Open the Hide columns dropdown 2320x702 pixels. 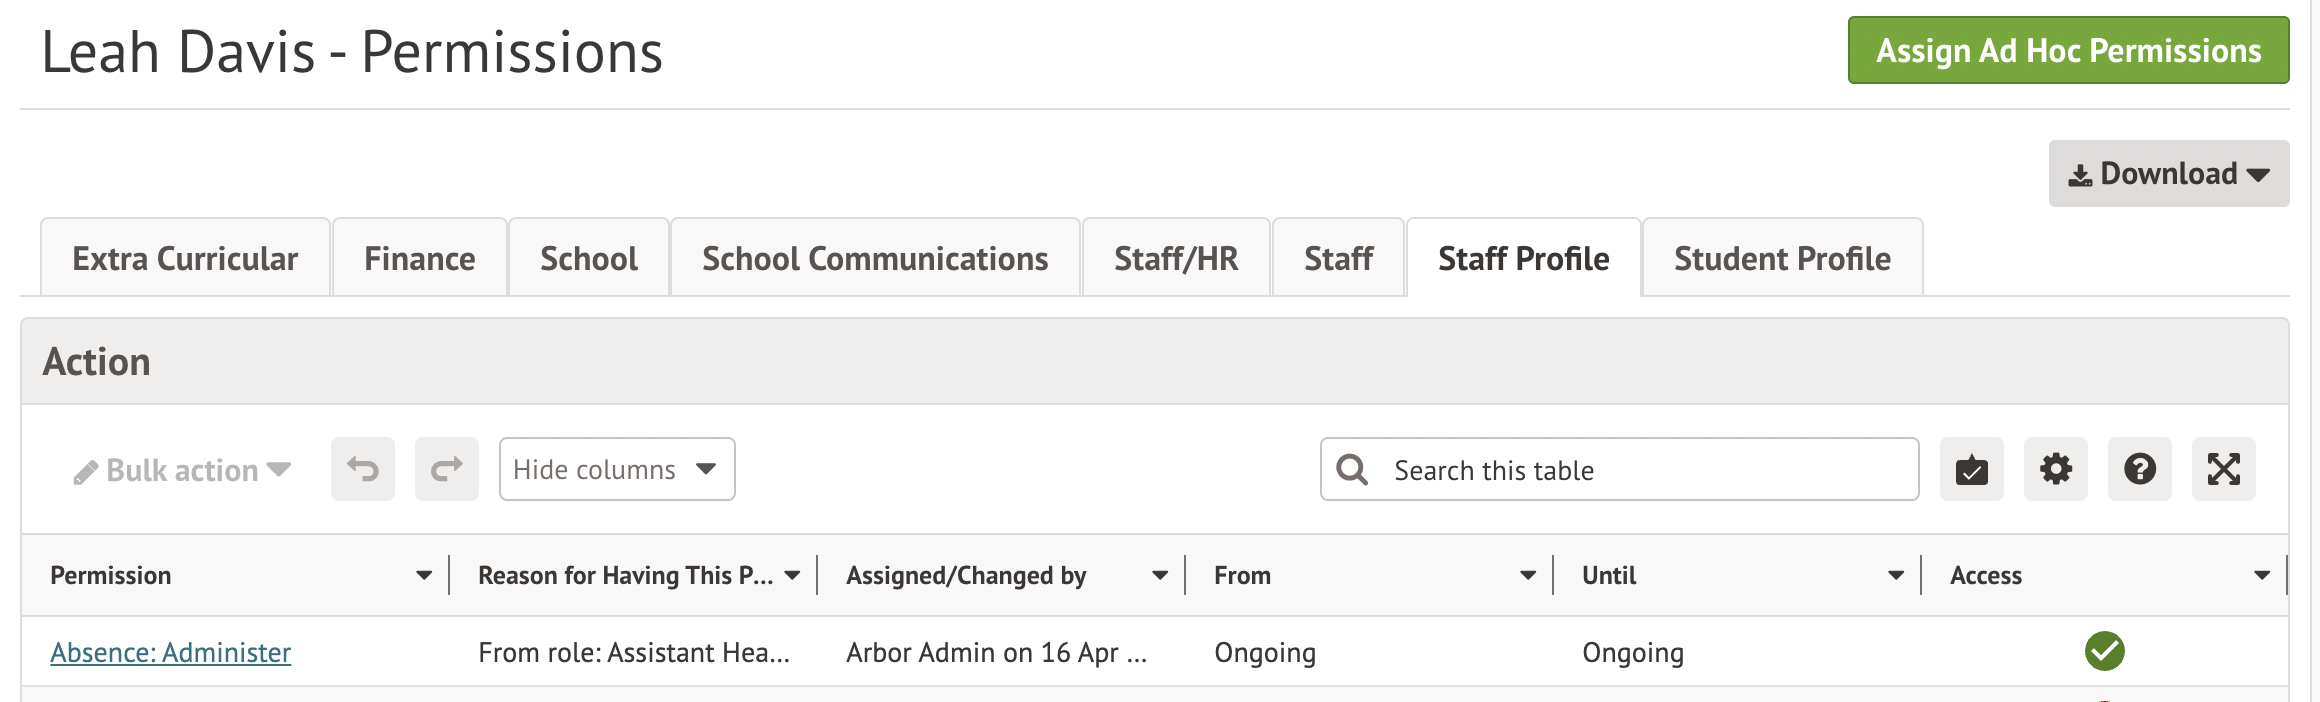pos(616,469)
